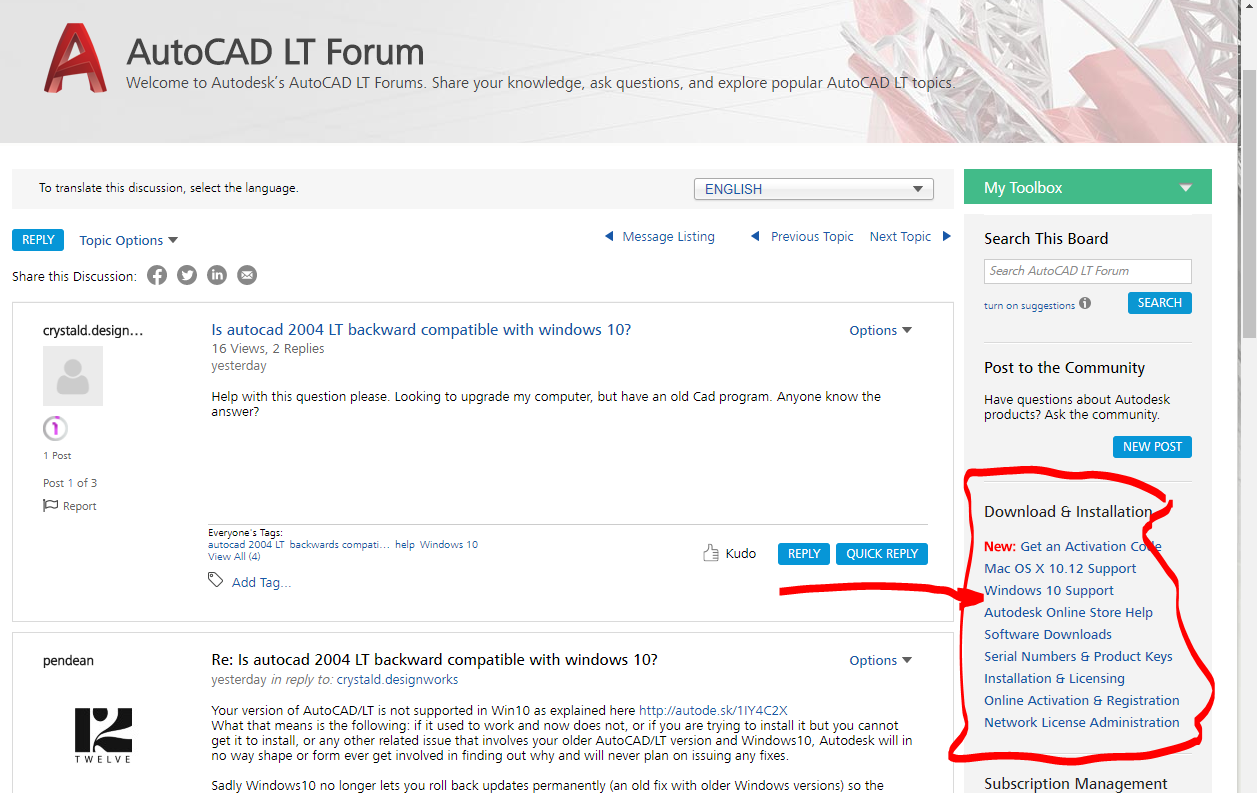Viewport: 1257px width, 793px height.
Task: Click "Post 1 of 3" text
Action: (70, 483)
